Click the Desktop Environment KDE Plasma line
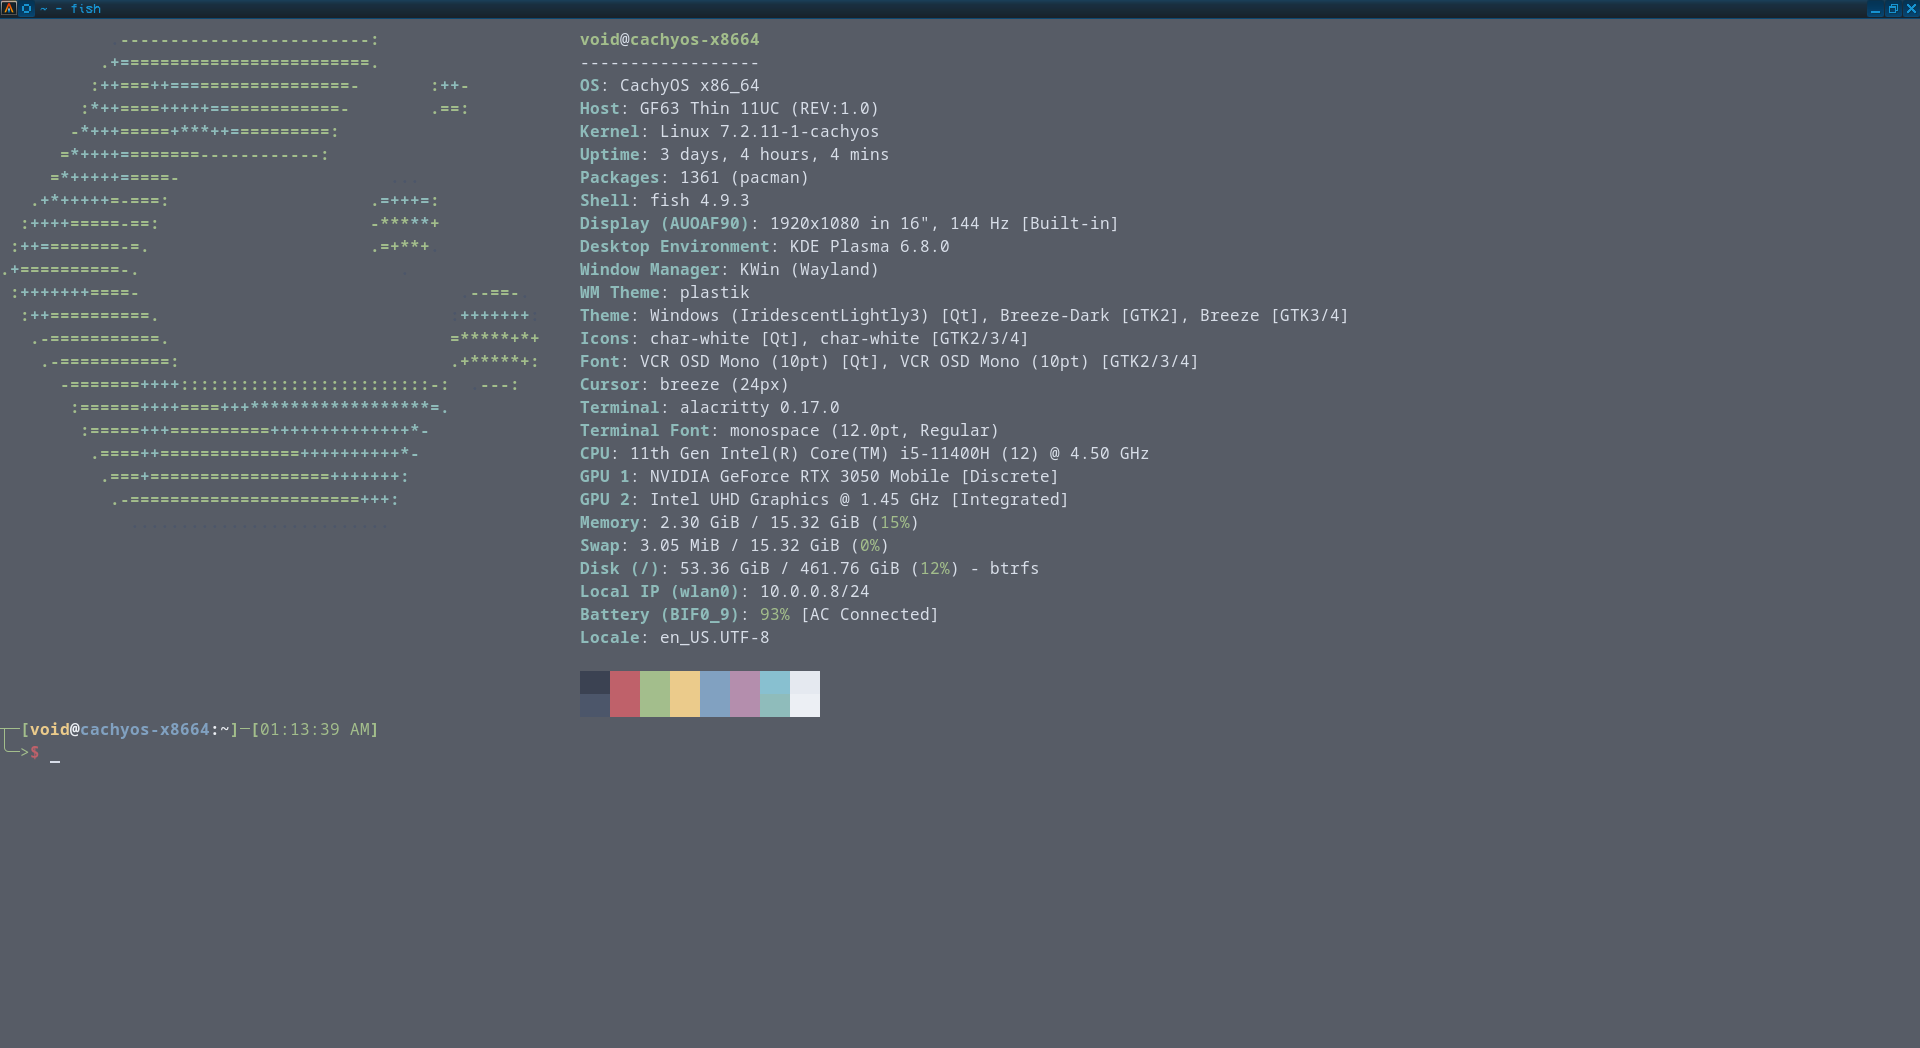The width and height of the screenshot is (1920, 1048). (765, 247)
